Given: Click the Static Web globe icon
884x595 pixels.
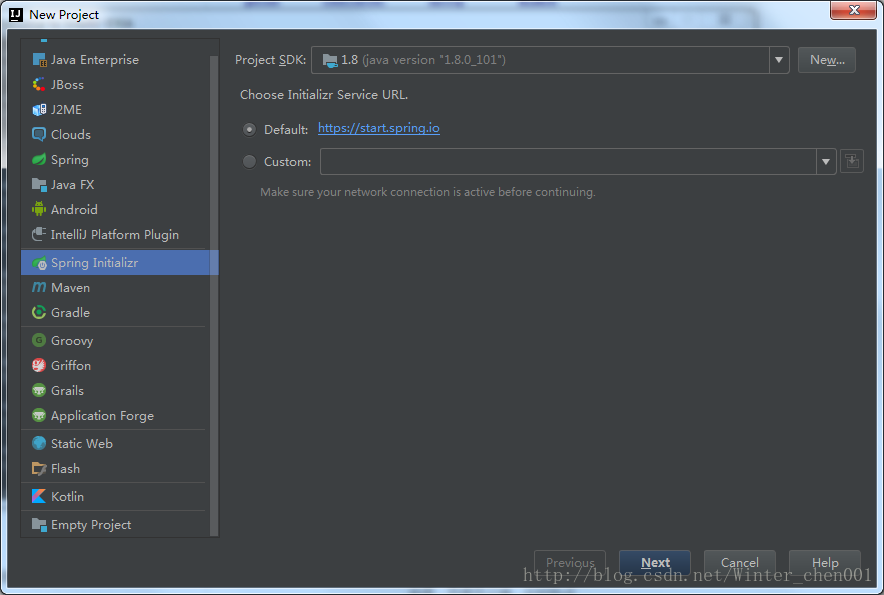Looking at the screenshot, I should pos(39,443).
